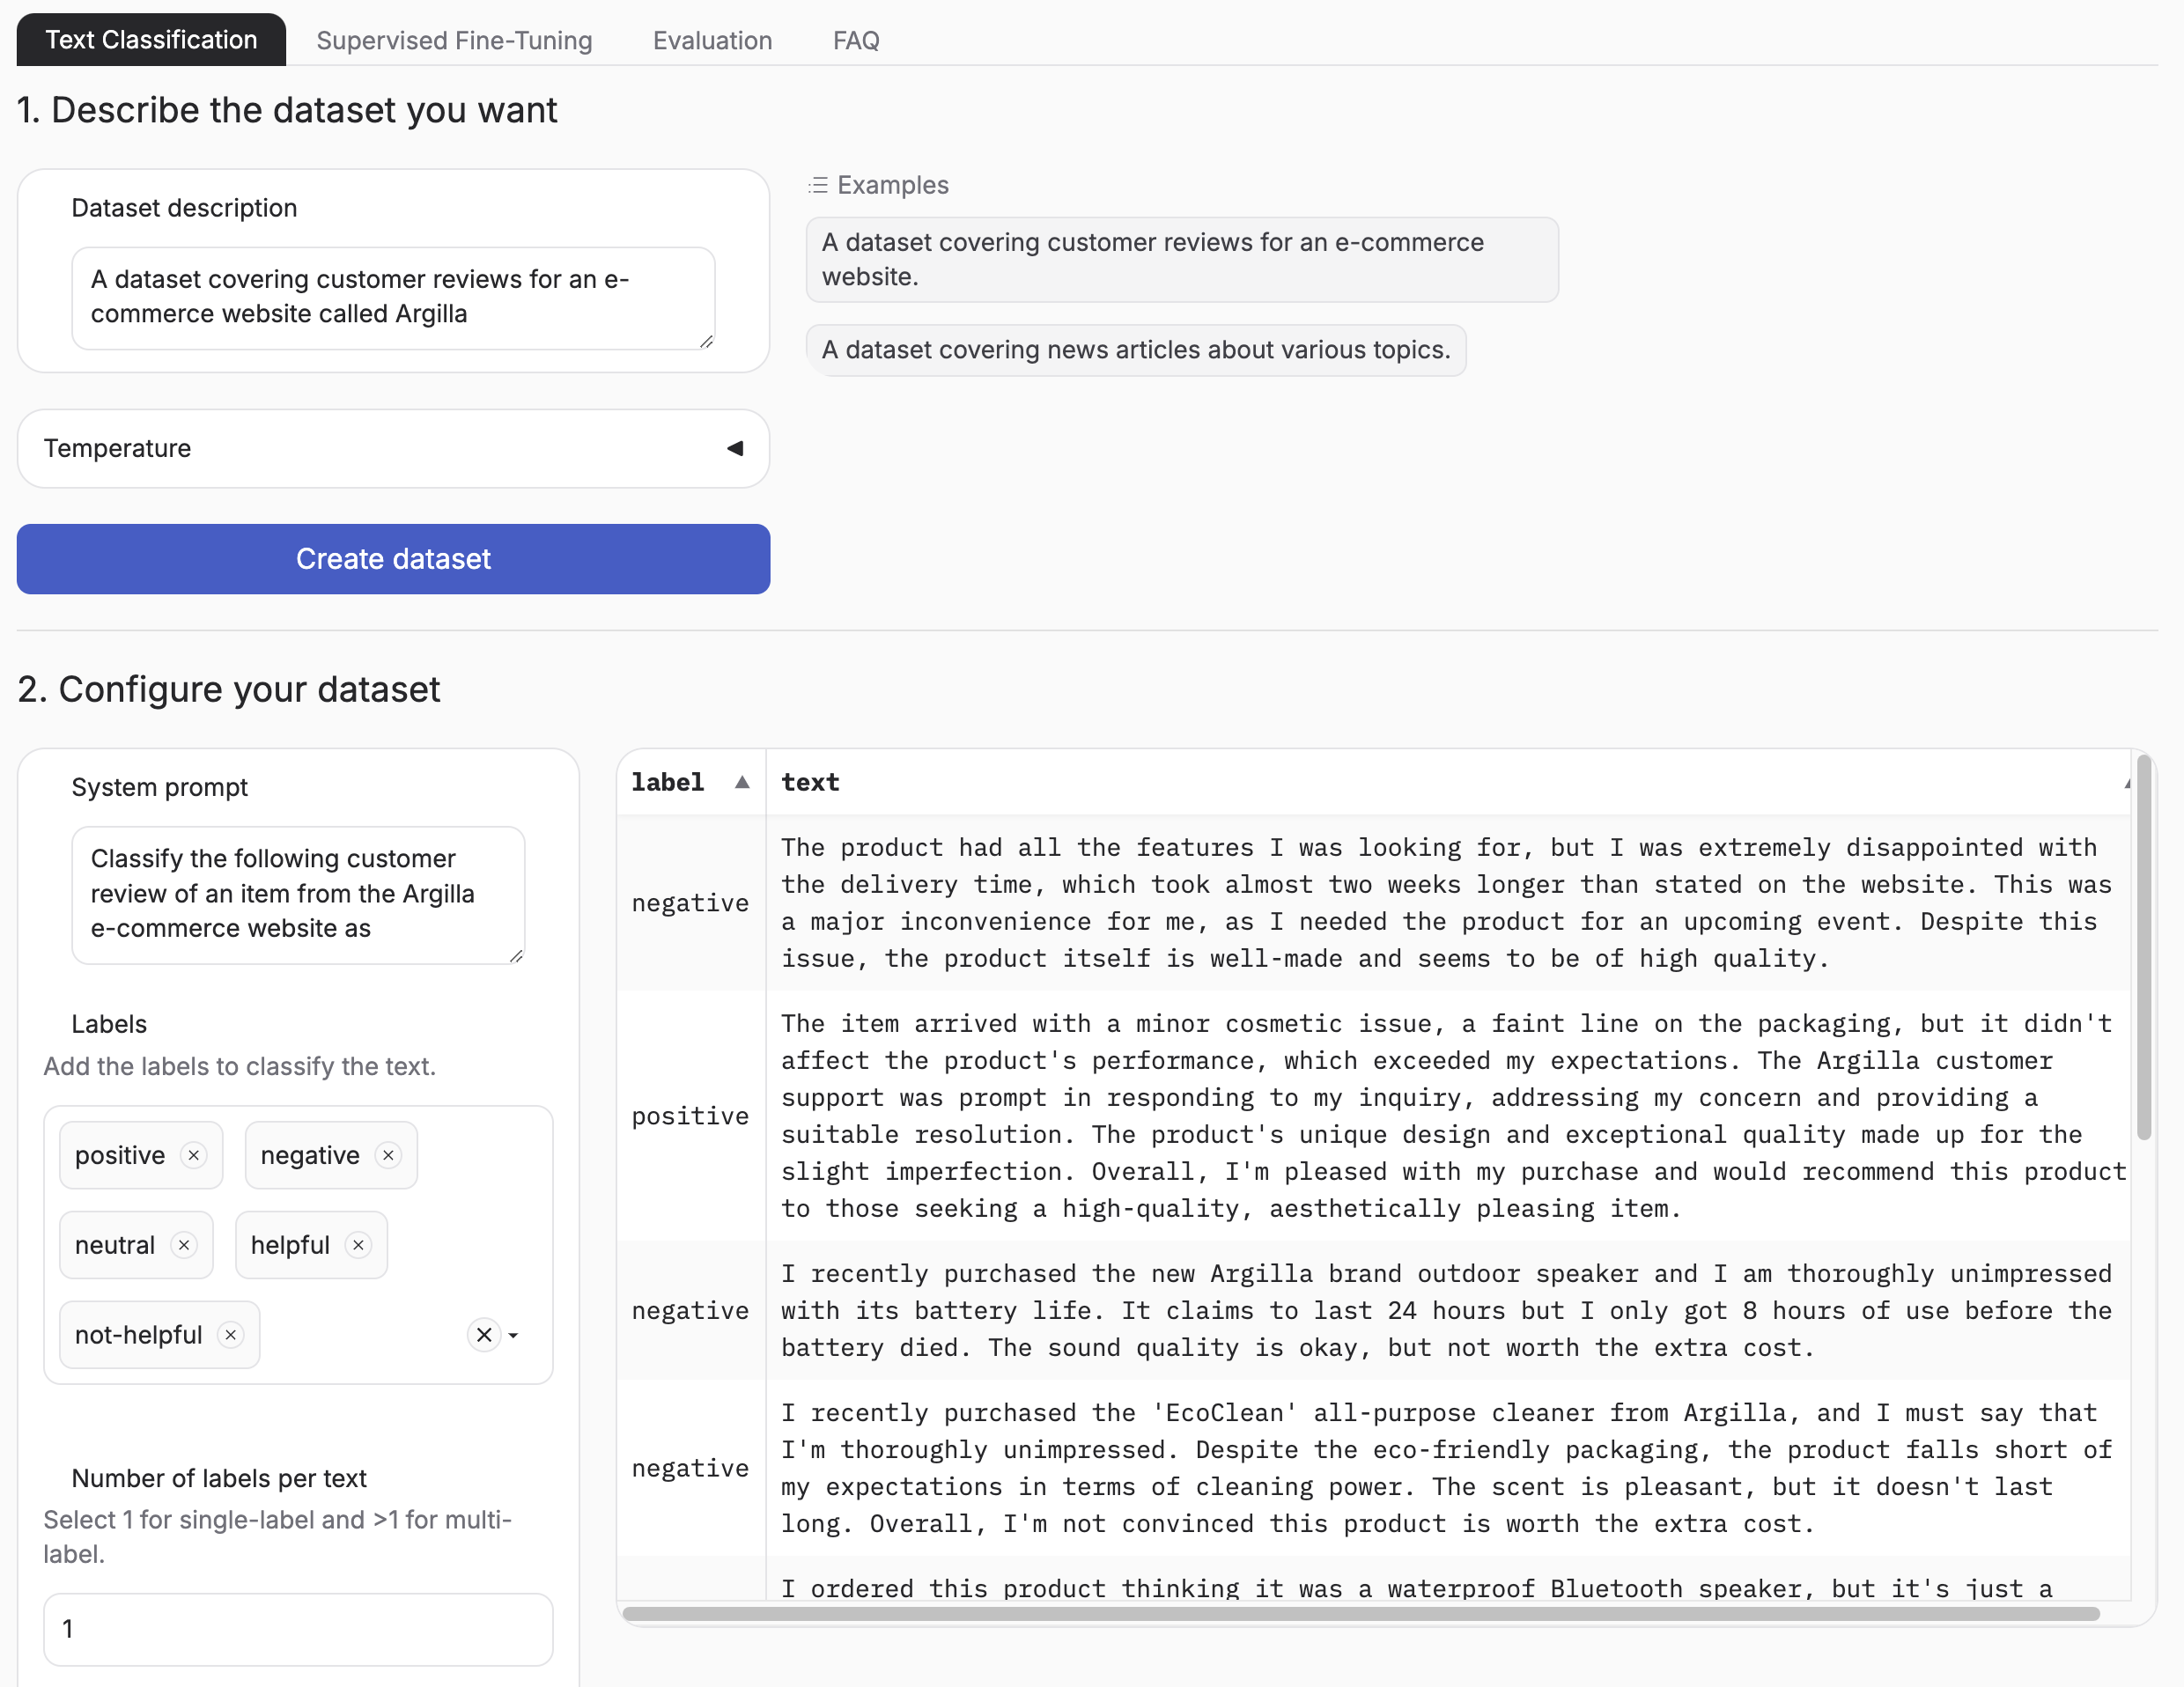Click the Temperature dropdown expander
2184x1687 pixels.
click(x=734, y=446)
